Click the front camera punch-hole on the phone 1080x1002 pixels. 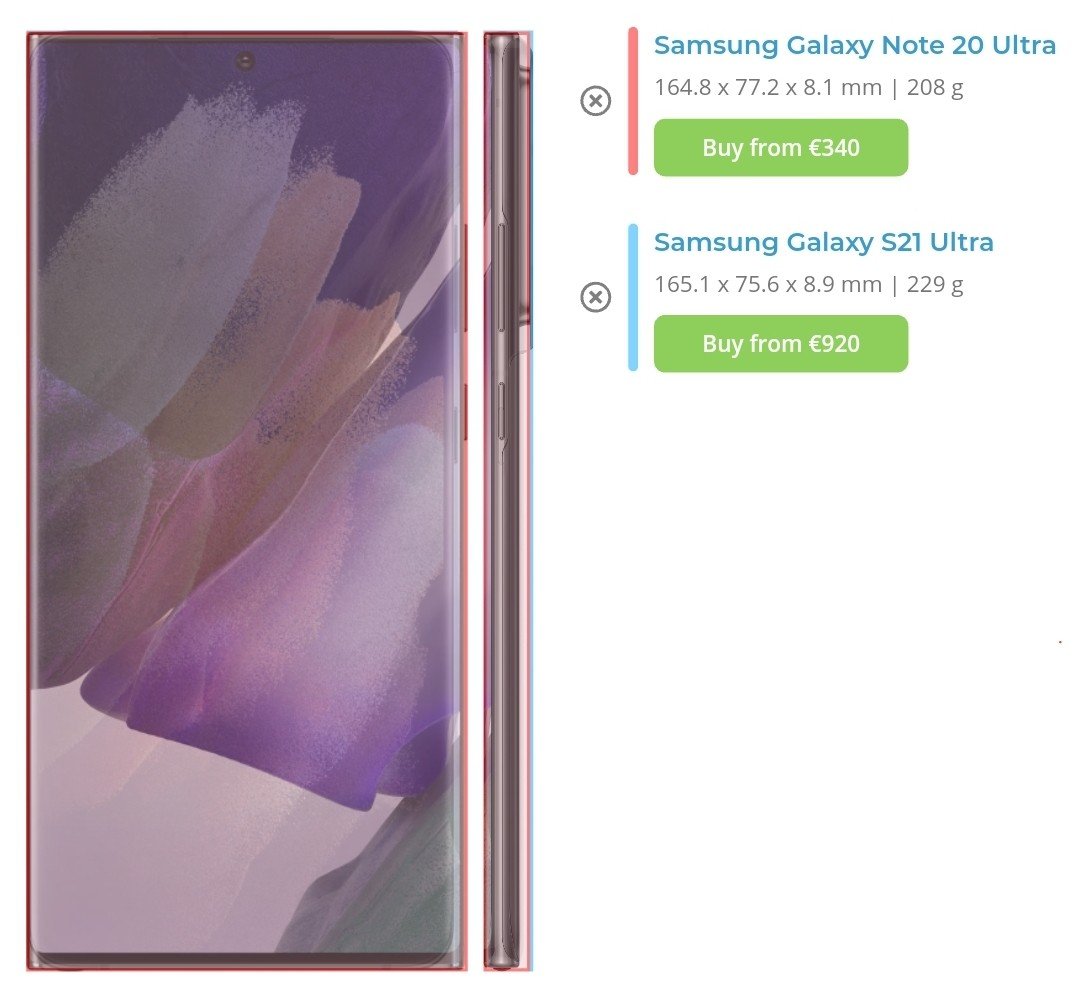[x=245, y=61]
